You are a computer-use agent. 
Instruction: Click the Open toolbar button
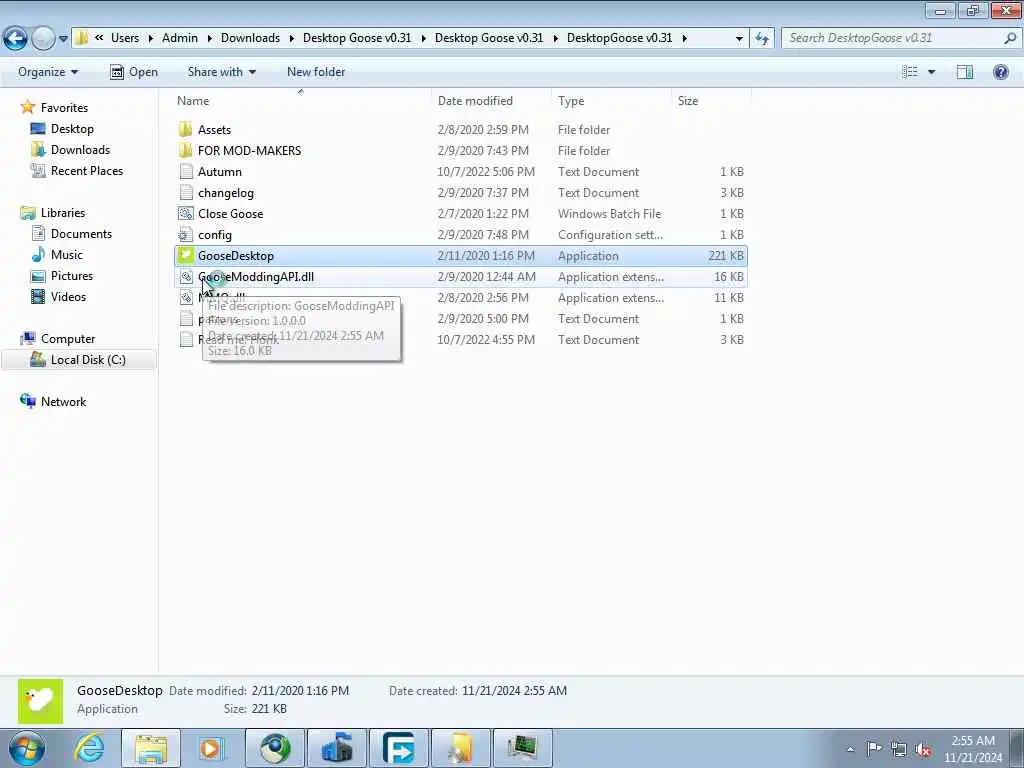[134, 72]
